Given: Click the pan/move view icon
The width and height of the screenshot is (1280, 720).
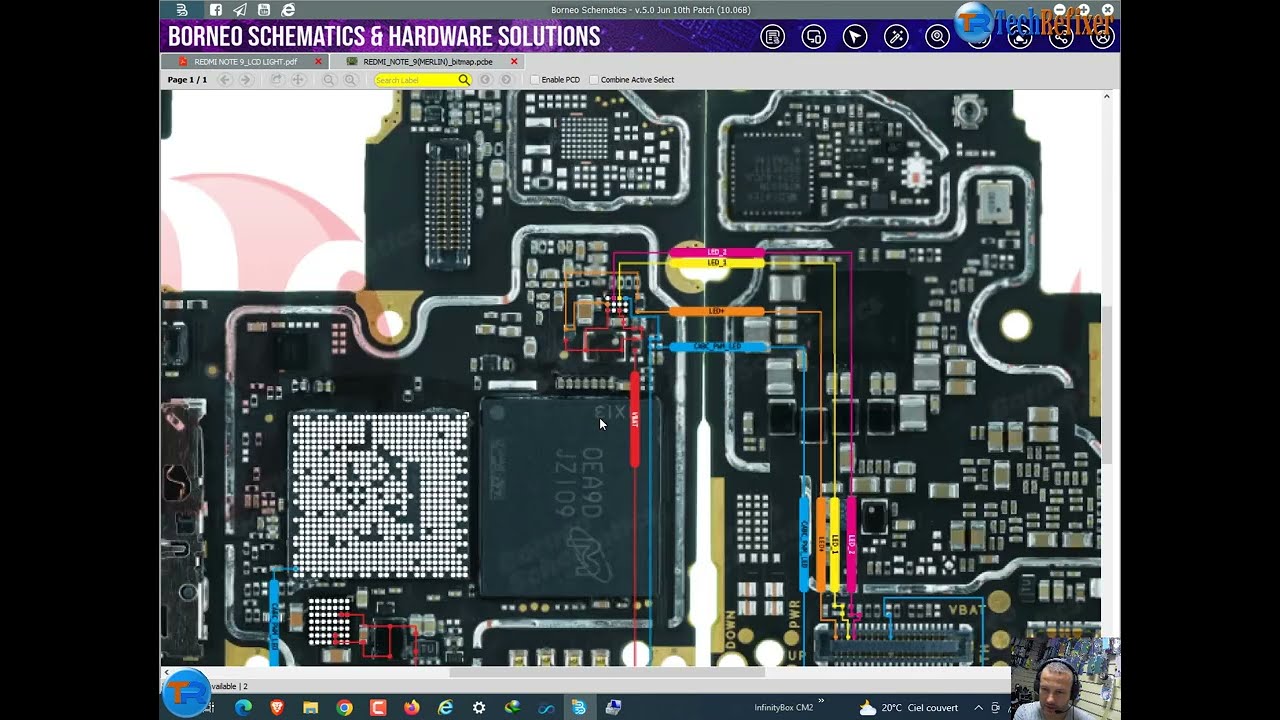Looking at the screenshot, I should tap(298, 80).
